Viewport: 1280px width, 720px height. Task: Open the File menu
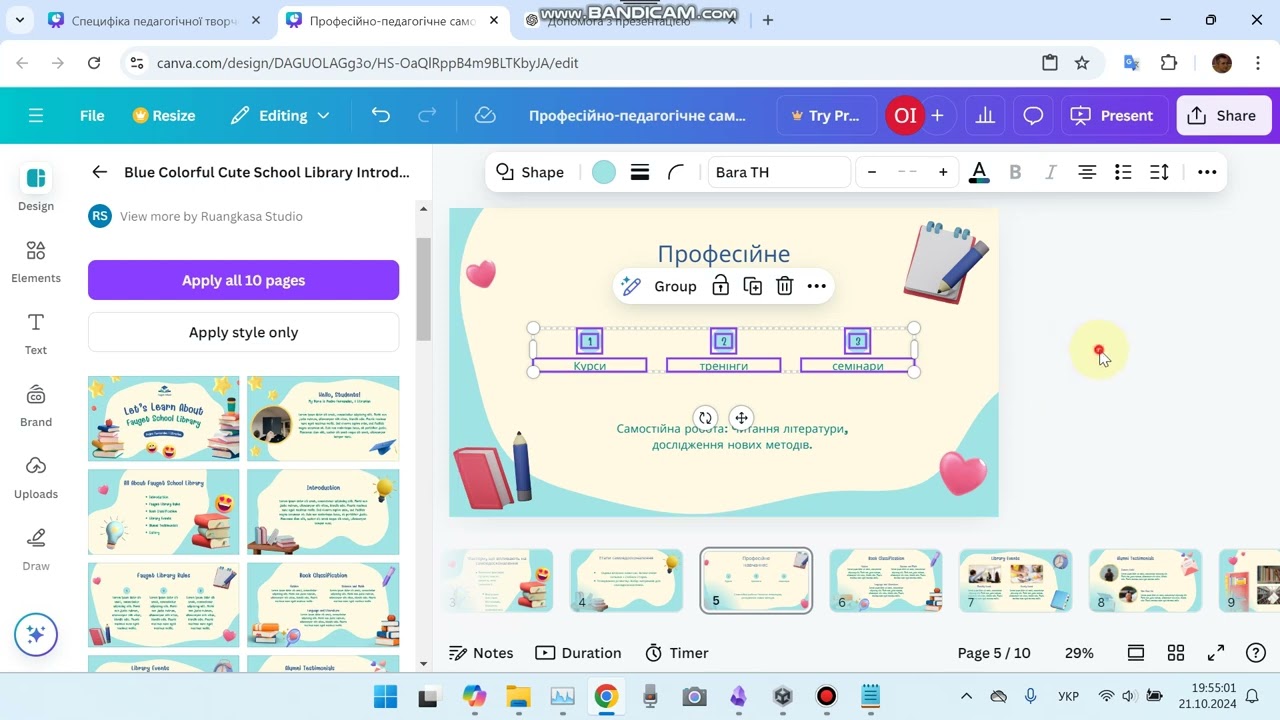click(92, 116)
